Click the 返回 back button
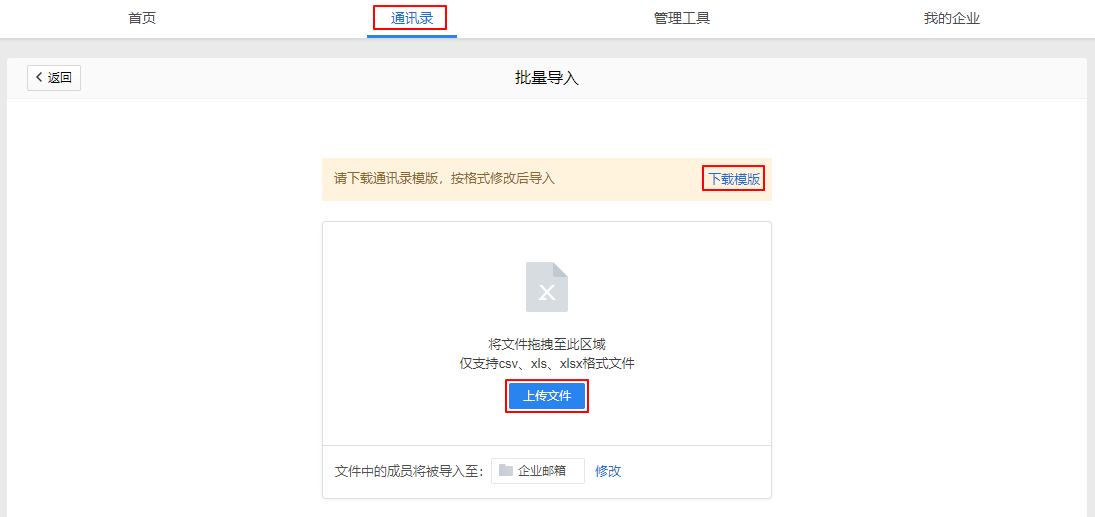The width and height of the screenshot is (1095, 517). coord(54,78)
